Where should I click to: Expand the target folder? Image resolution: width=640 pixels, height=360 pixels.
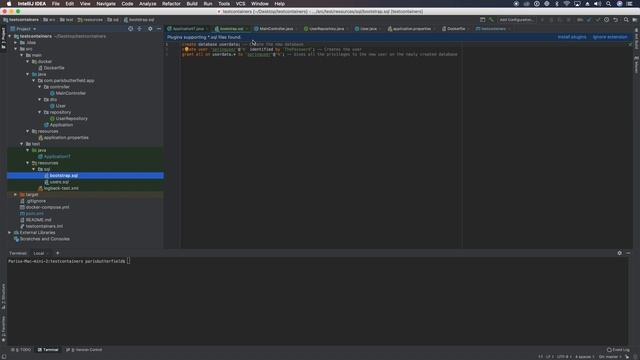[x=16, y=195]
